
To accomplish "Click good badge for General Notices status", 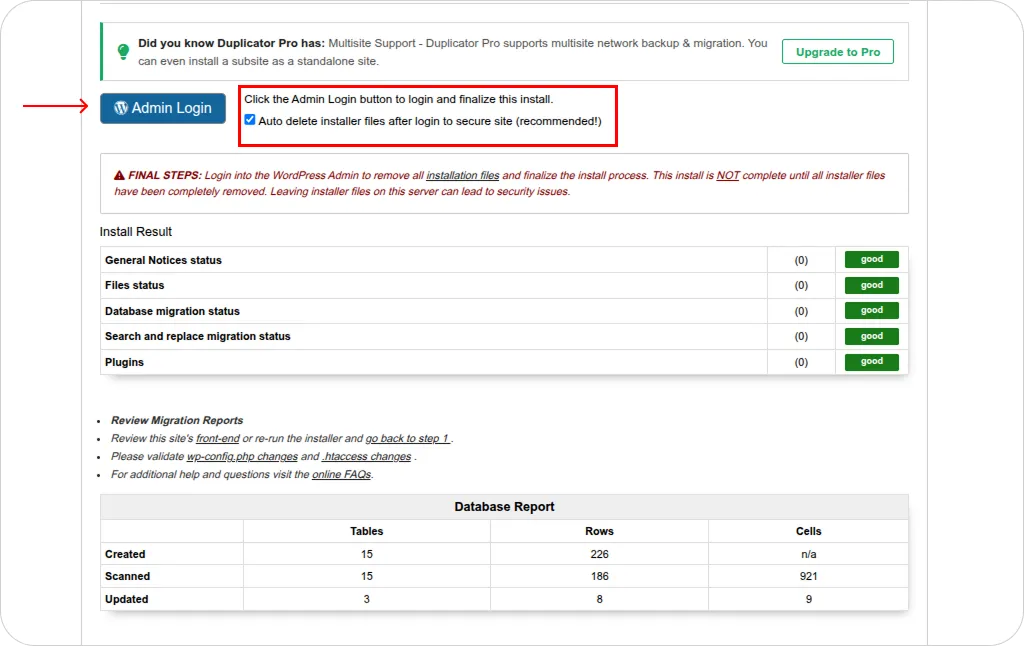I will tap(871, 259).
